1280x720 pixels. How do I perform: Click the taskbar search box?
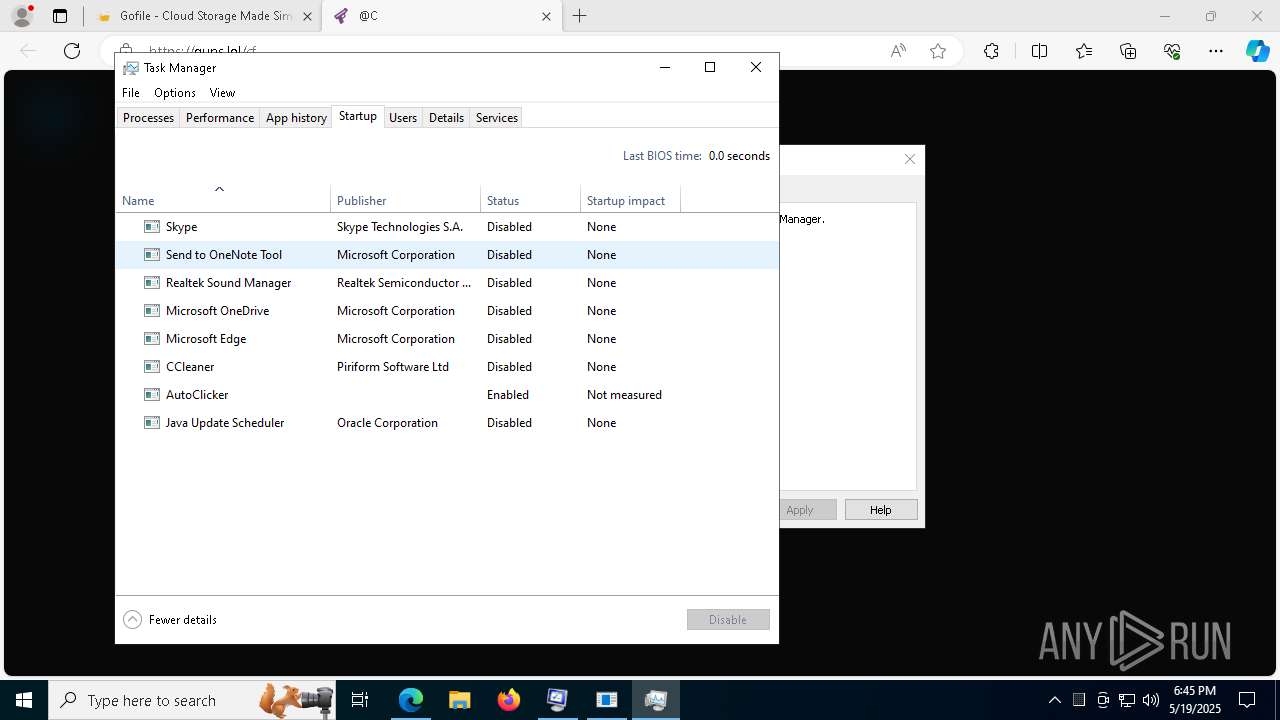coord(193,700)
